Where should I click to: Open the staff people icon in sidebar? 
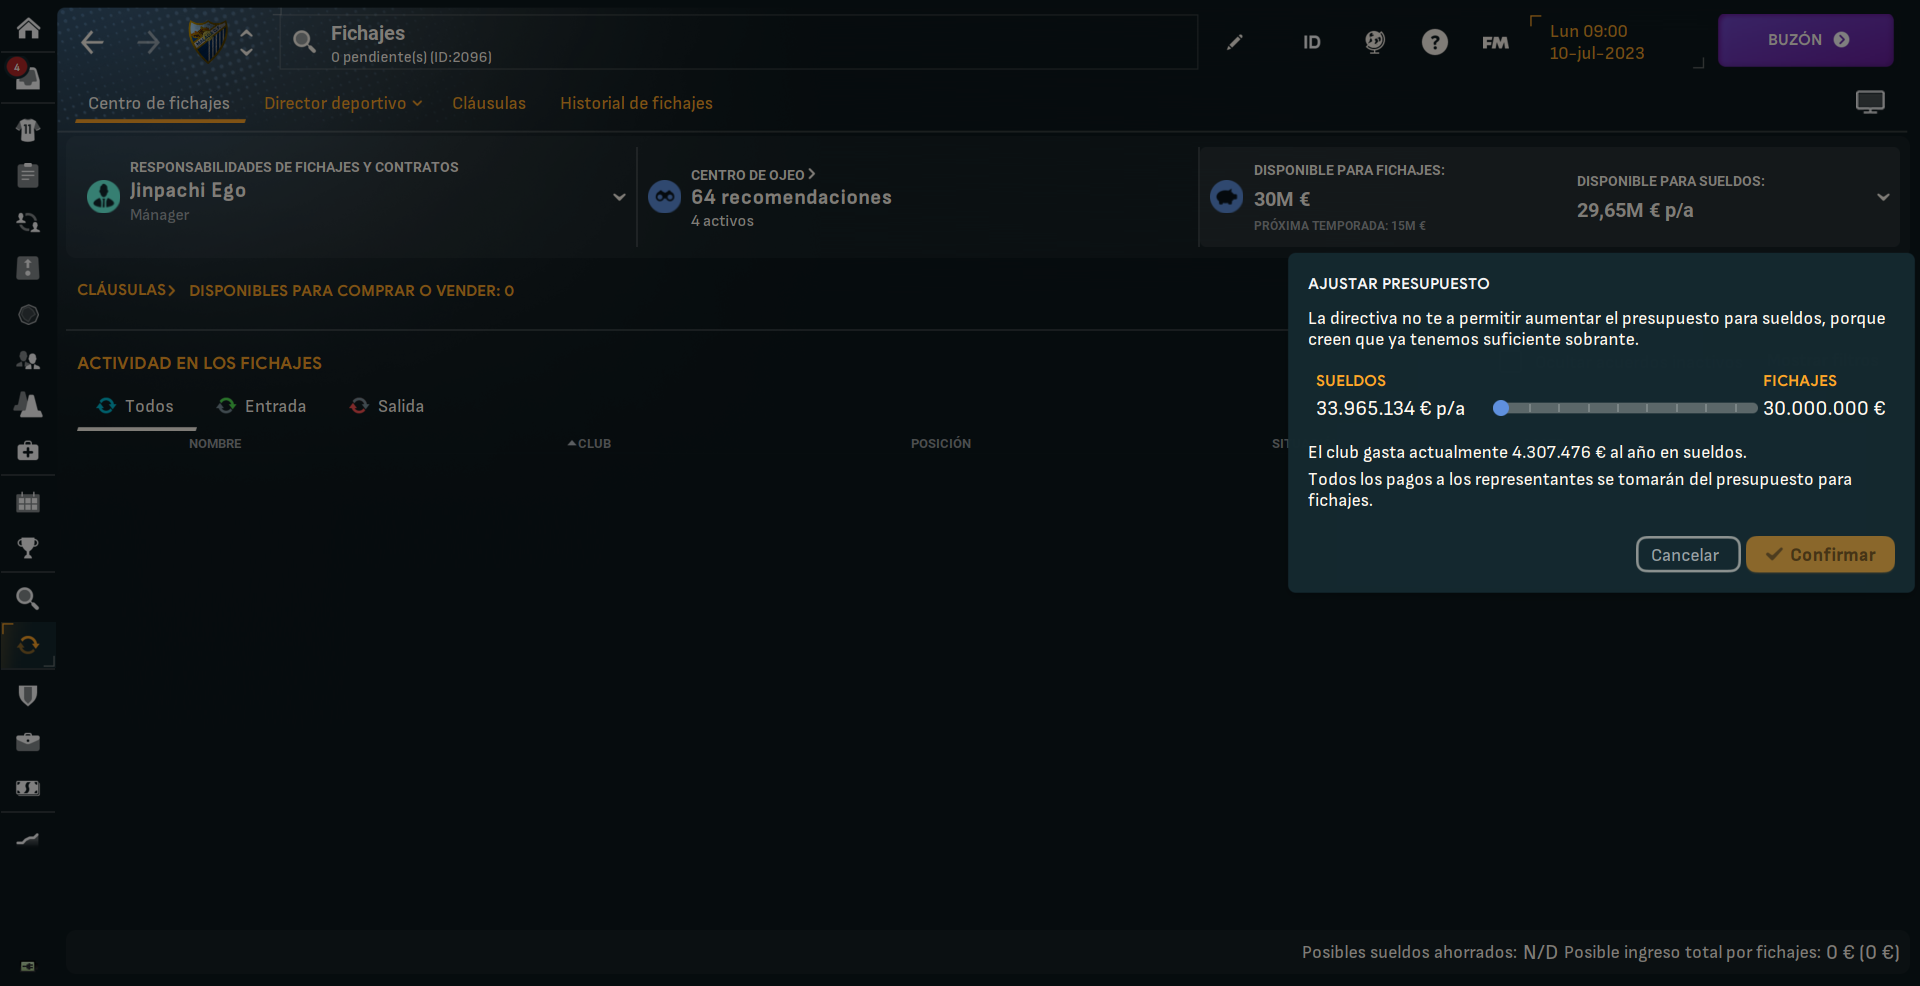click(x=28, y=361)
